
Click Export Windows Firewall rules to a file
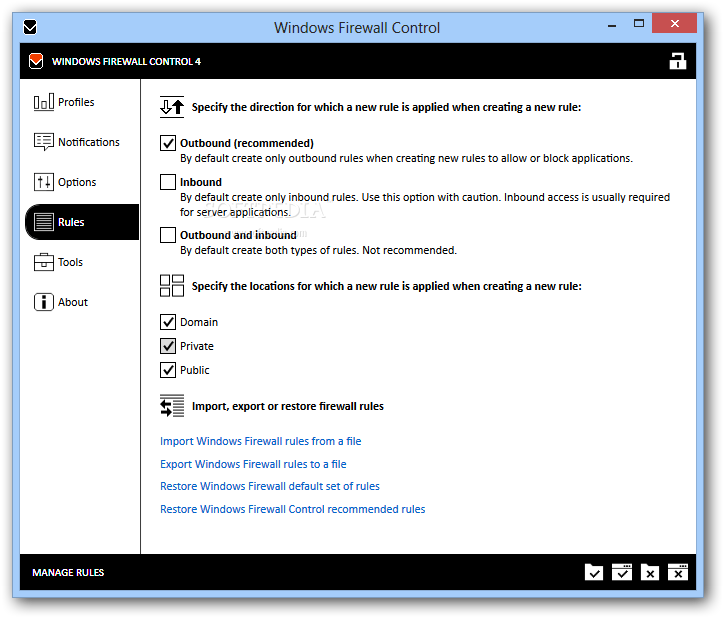point(253,464)
